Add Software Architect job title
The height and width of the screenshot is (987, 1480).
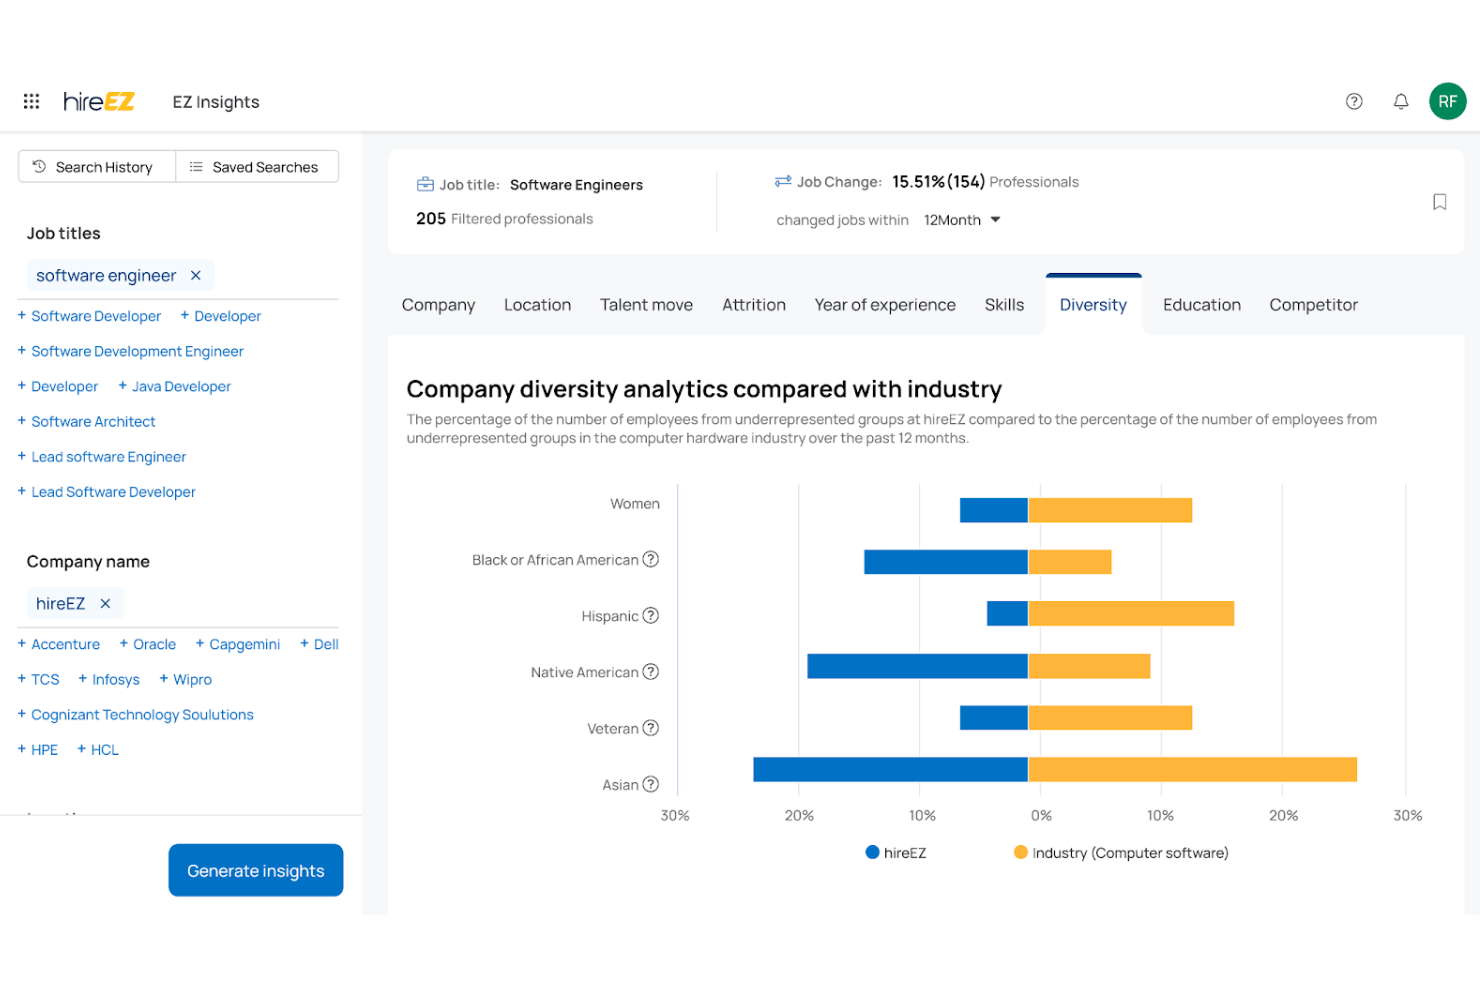coord(86,421)
